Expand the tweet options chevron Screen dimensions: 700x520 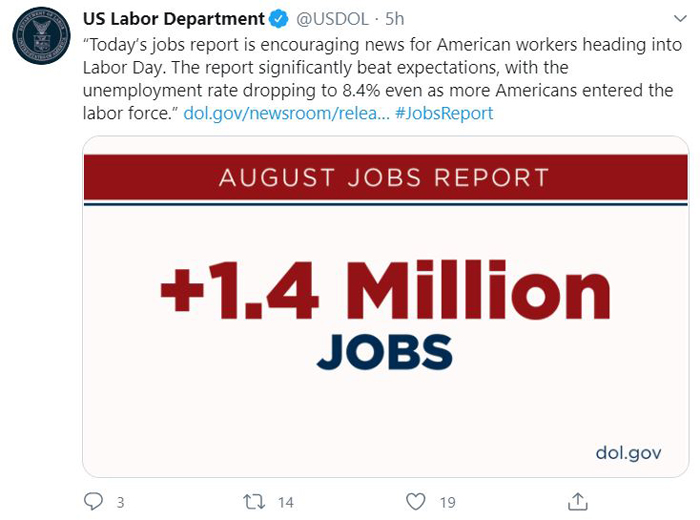[x=680, y=19]
